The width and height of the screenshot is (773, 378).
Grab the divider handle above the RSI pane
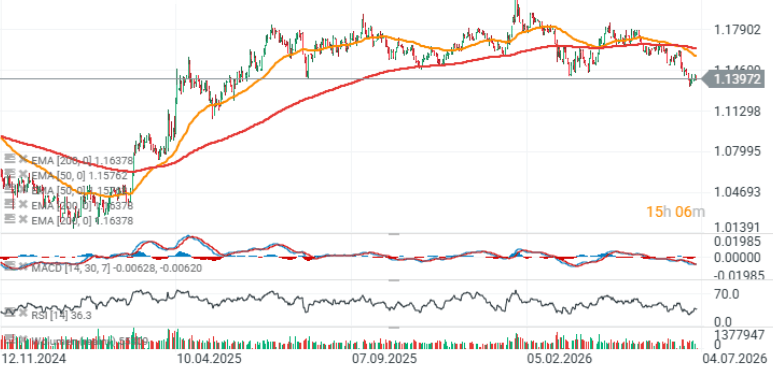[x=394, y=280]
